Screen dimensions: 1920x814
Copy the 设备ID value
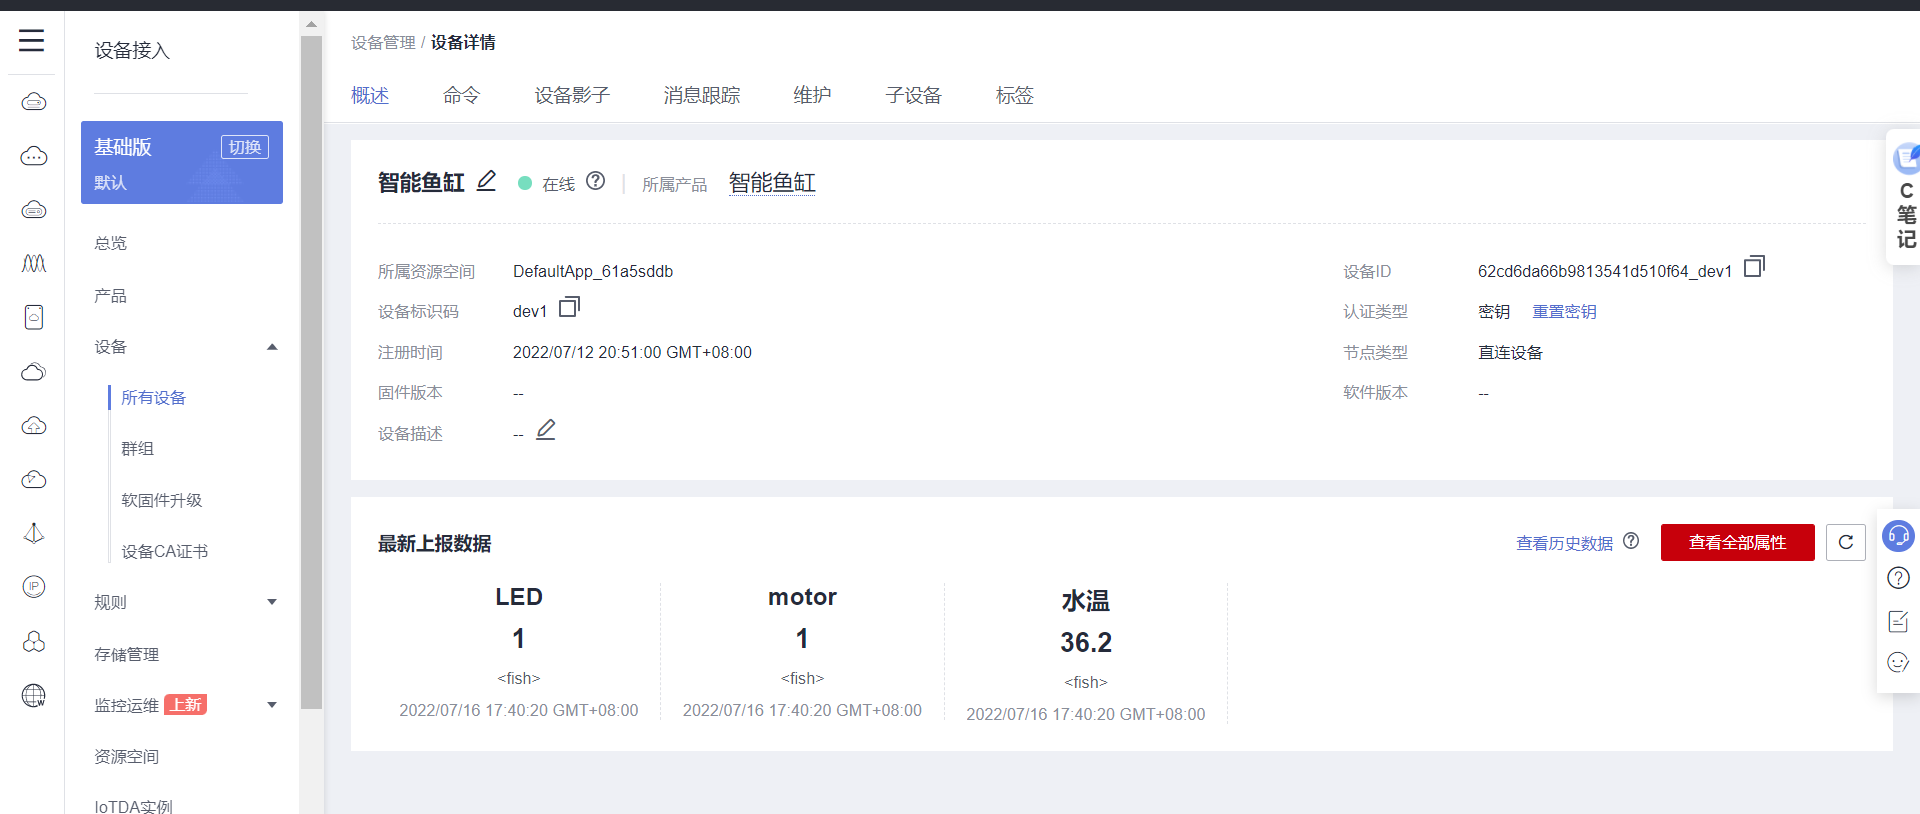pos(1754,267)
